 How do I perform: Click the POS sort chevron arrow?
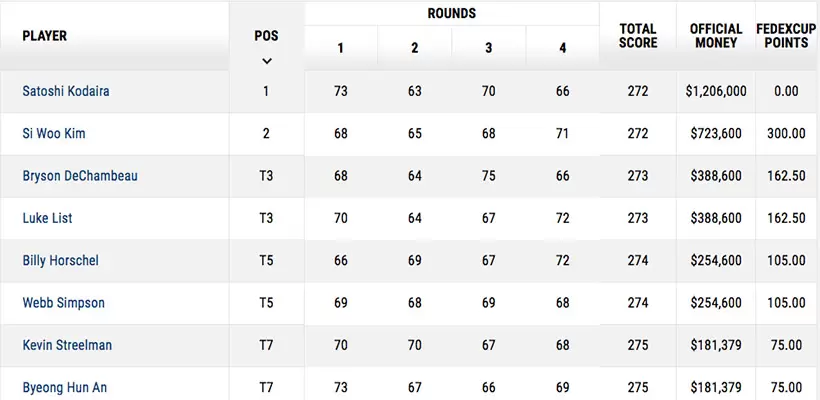click(x=266, y=60)
